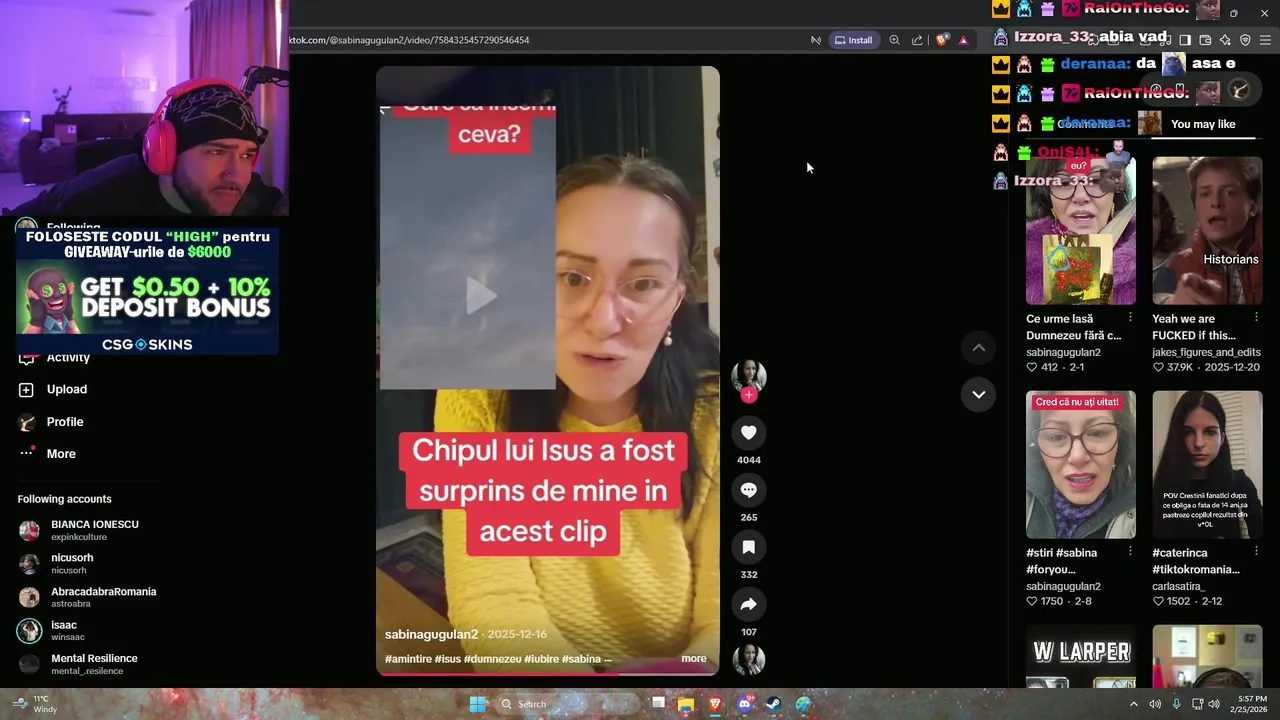This screenshot has width=1280, height=720.
Task: Click the Install app button in address bar
Action: pos(854,40)
